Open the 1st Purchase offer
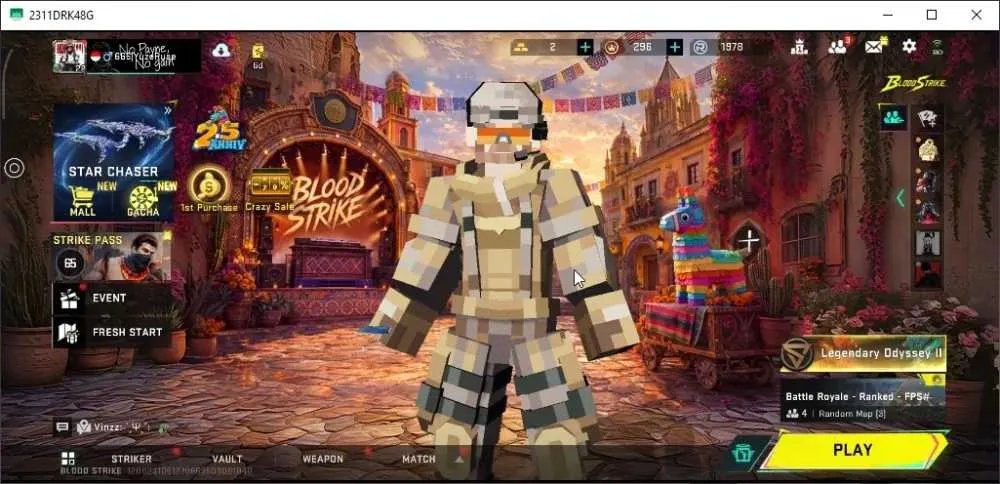The image size is (1000, 484). (209, 189)
